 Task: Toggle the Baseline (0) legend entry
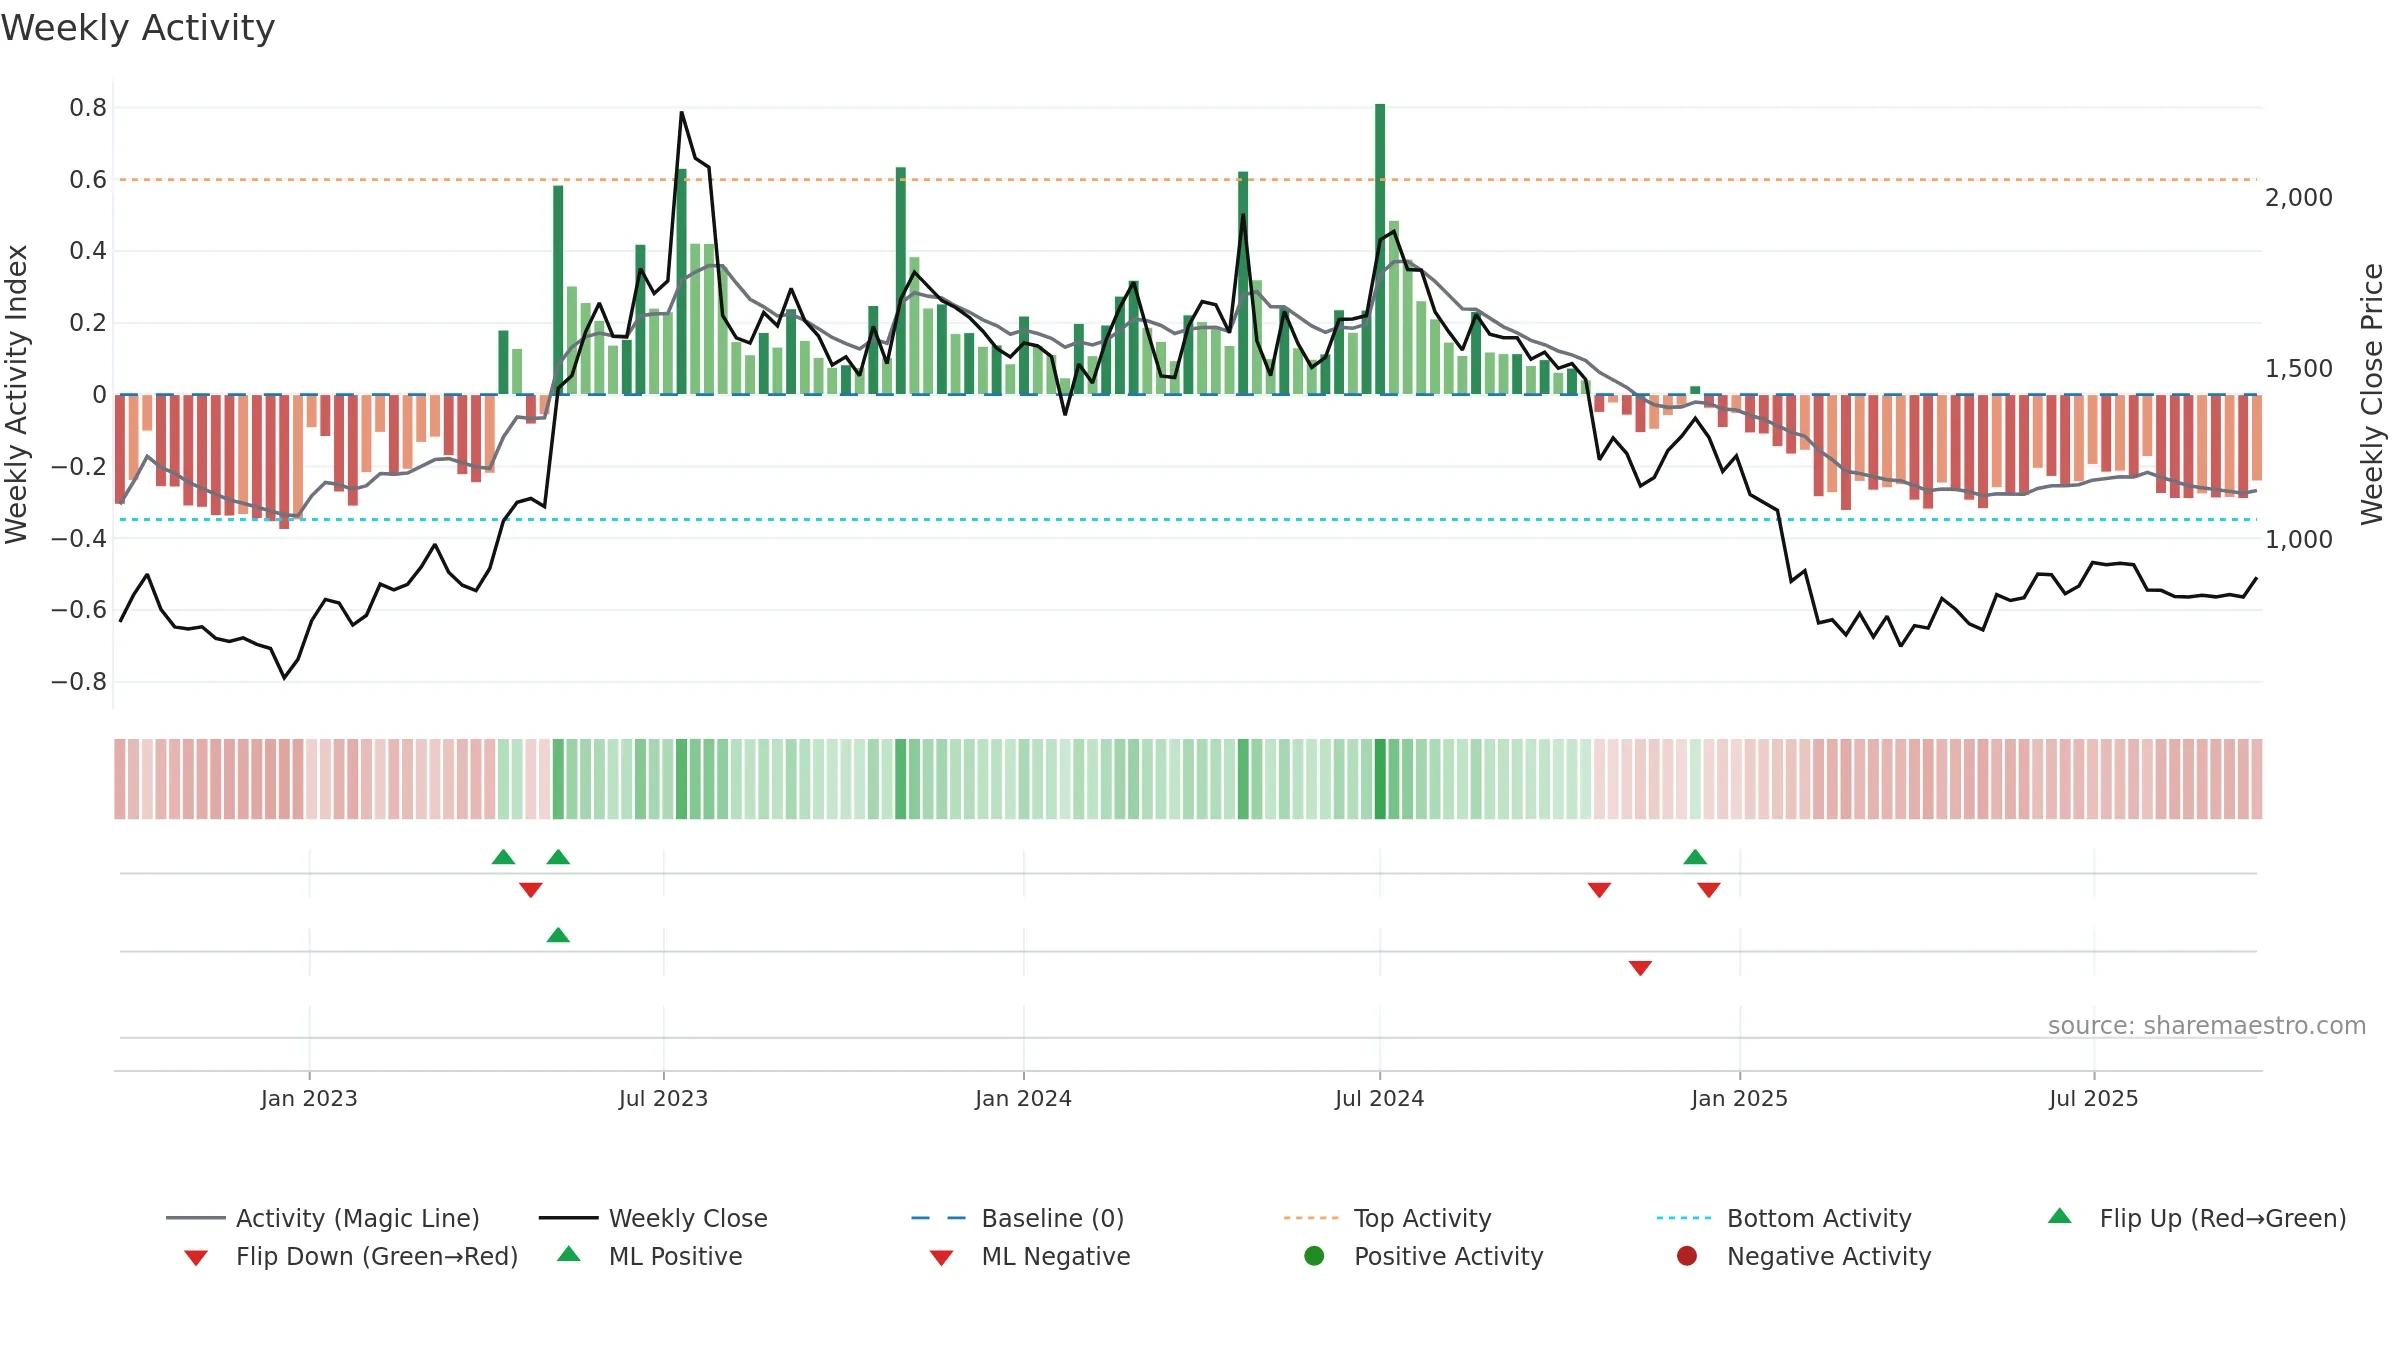(x=1018, y=1218)
